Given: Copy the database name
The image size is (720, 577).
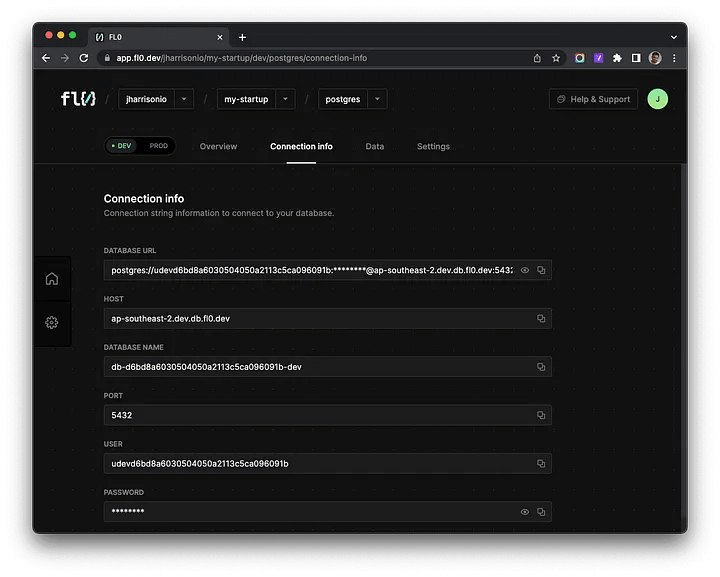Looking at the screenshot, I should click(541, 367).
